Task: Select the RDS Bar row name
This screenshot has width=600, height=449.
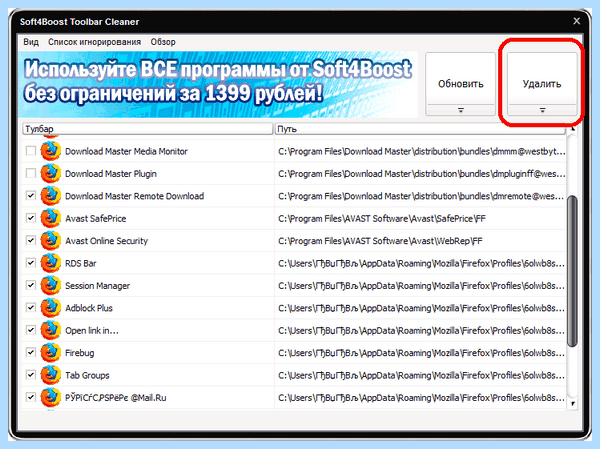Action: click(81, 263)
